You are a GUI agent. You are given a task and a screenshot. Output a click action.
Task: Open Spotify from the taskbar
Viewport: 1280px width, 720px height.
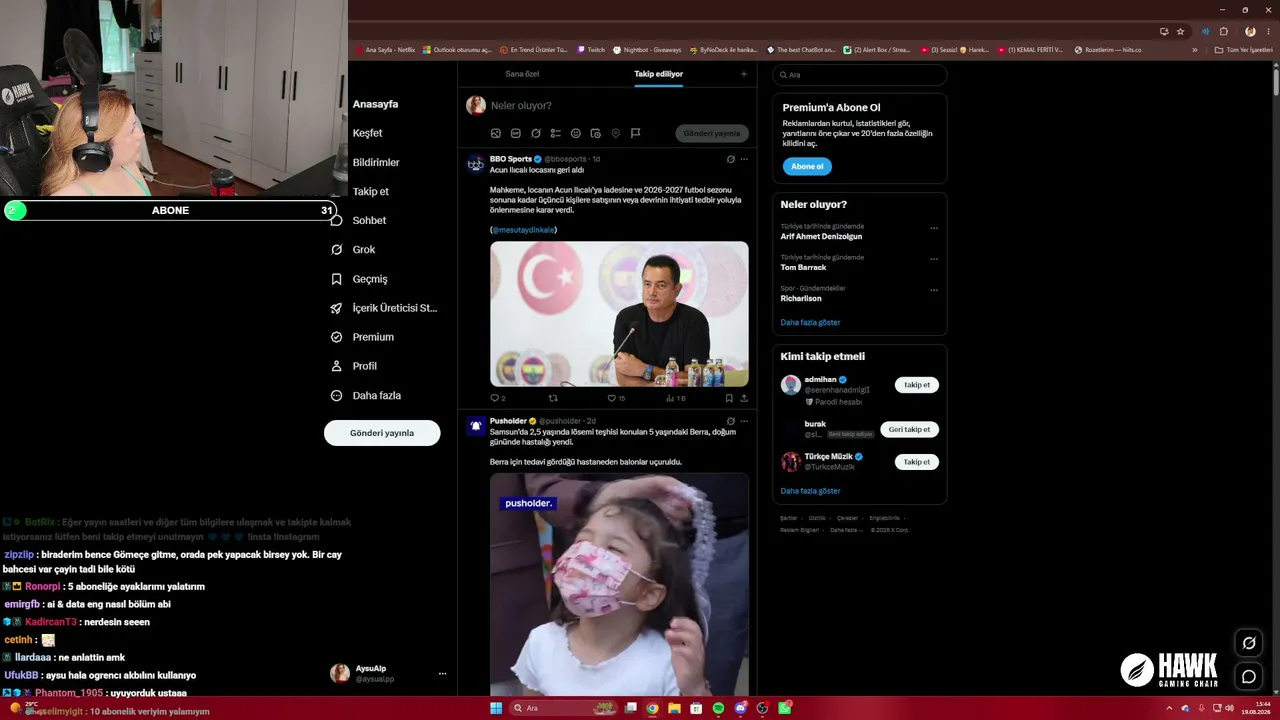click(718, 708)
